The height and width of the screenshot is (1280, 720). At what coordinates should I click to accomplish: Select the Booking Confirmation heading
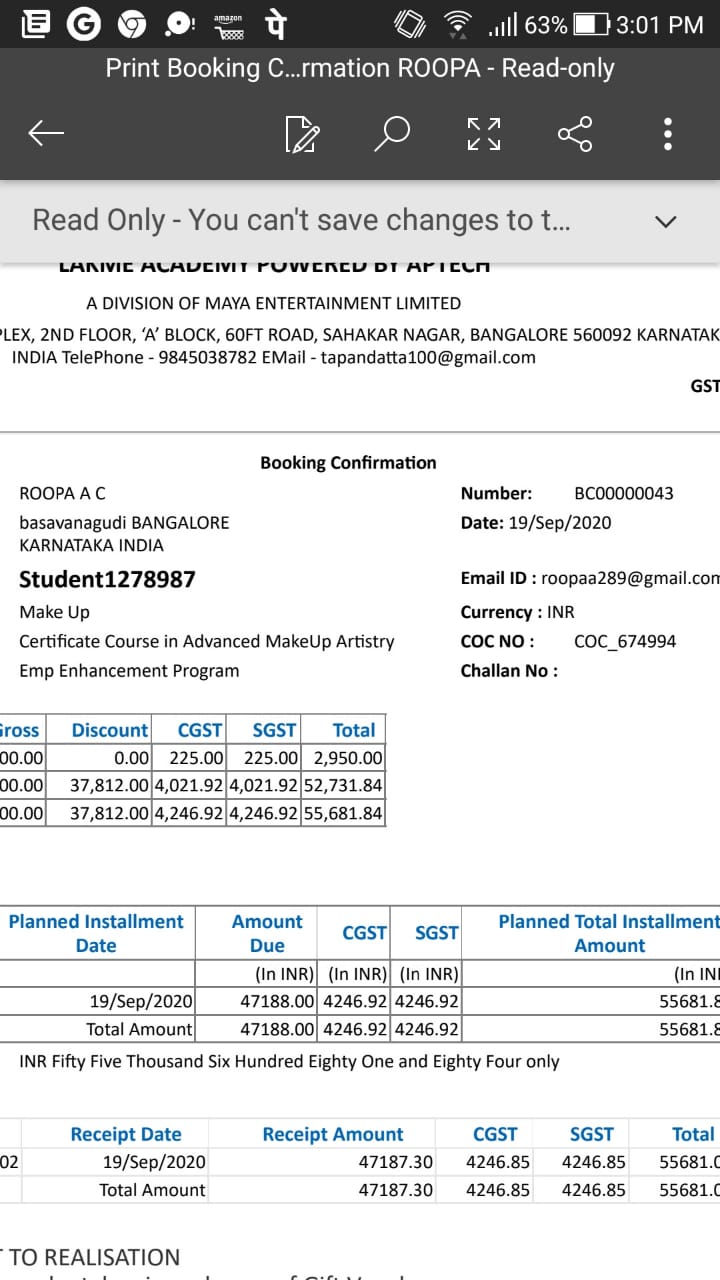click(348, 463)
